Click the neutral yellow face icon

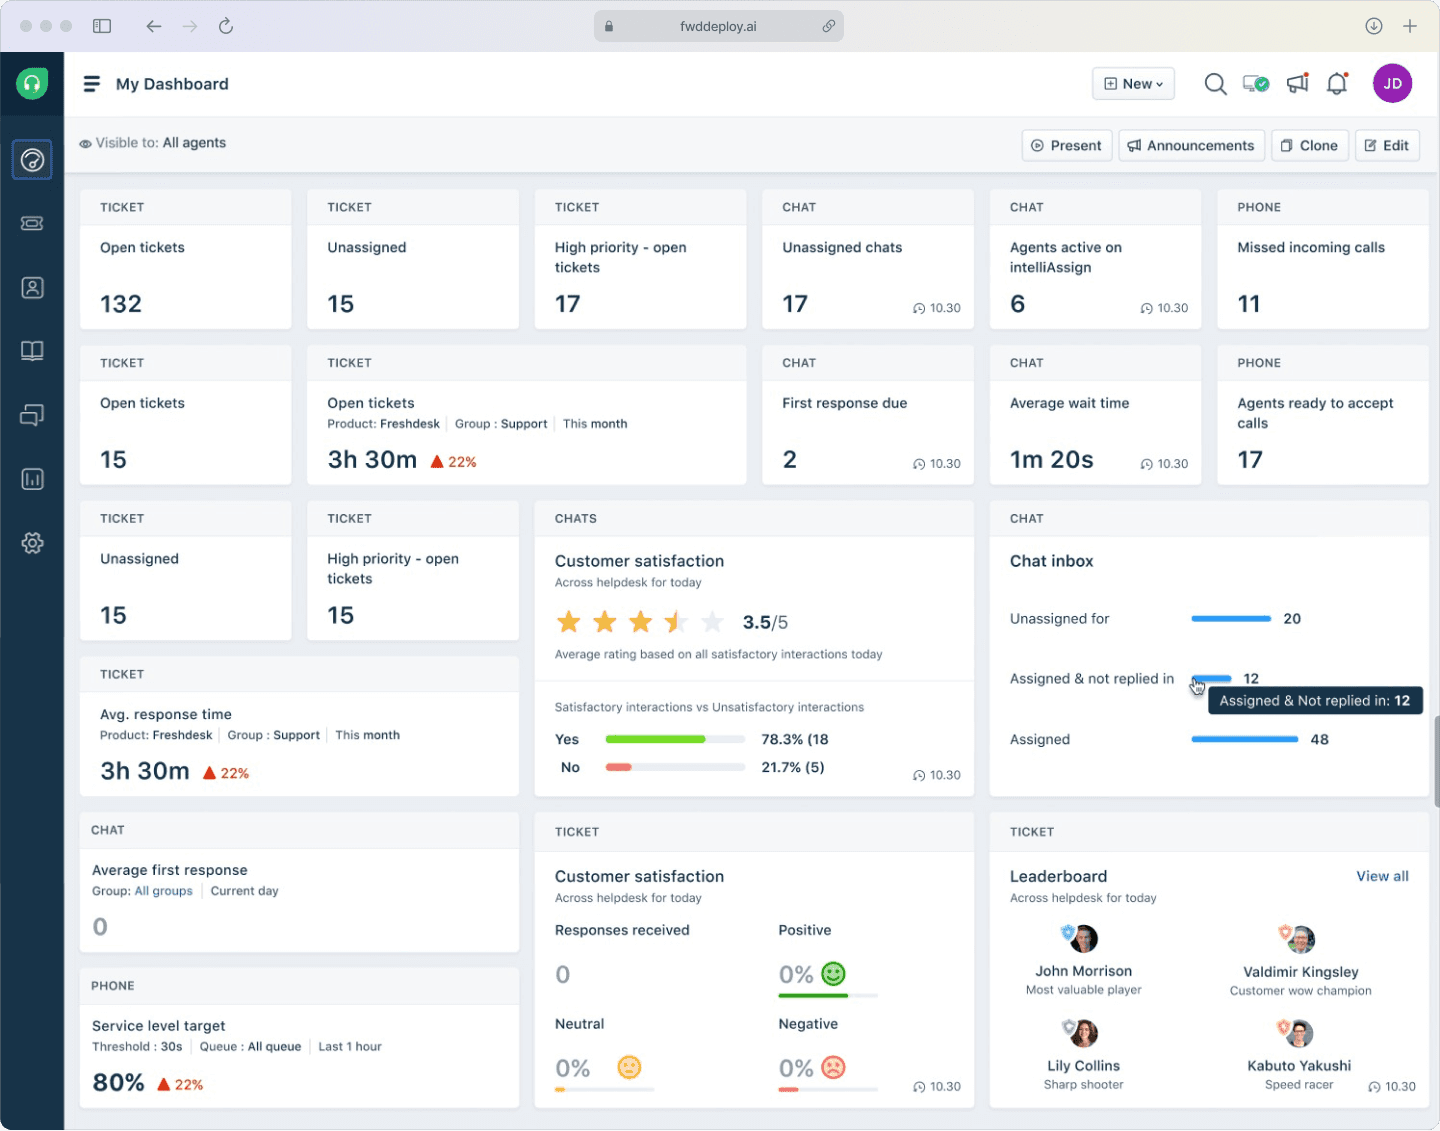tap(629, 1068)
